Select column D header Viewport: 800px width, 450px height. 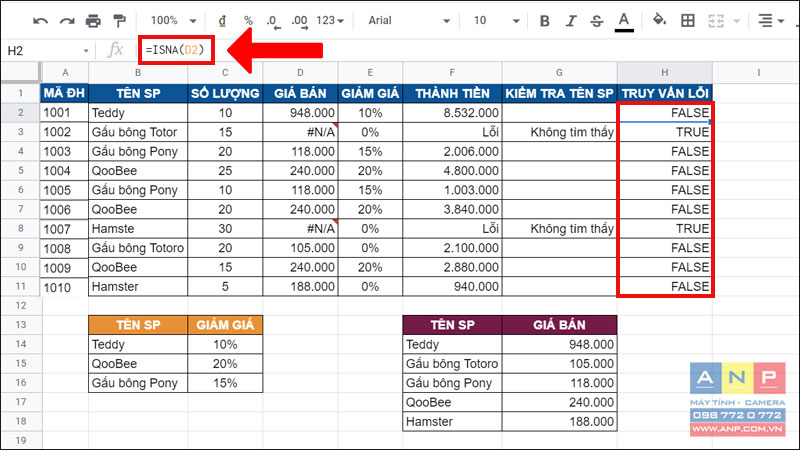point(300,72)
